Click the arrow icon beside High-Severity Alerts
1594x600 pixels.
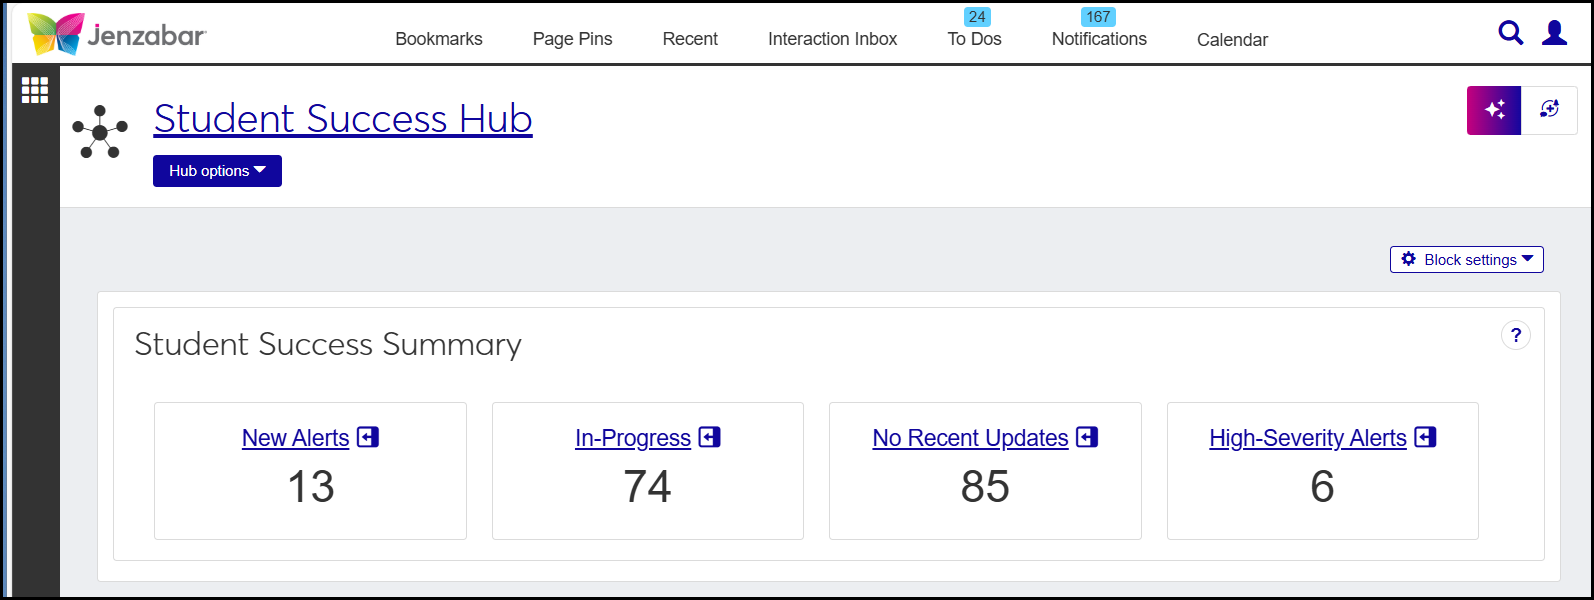click(x=1426, y=437)
